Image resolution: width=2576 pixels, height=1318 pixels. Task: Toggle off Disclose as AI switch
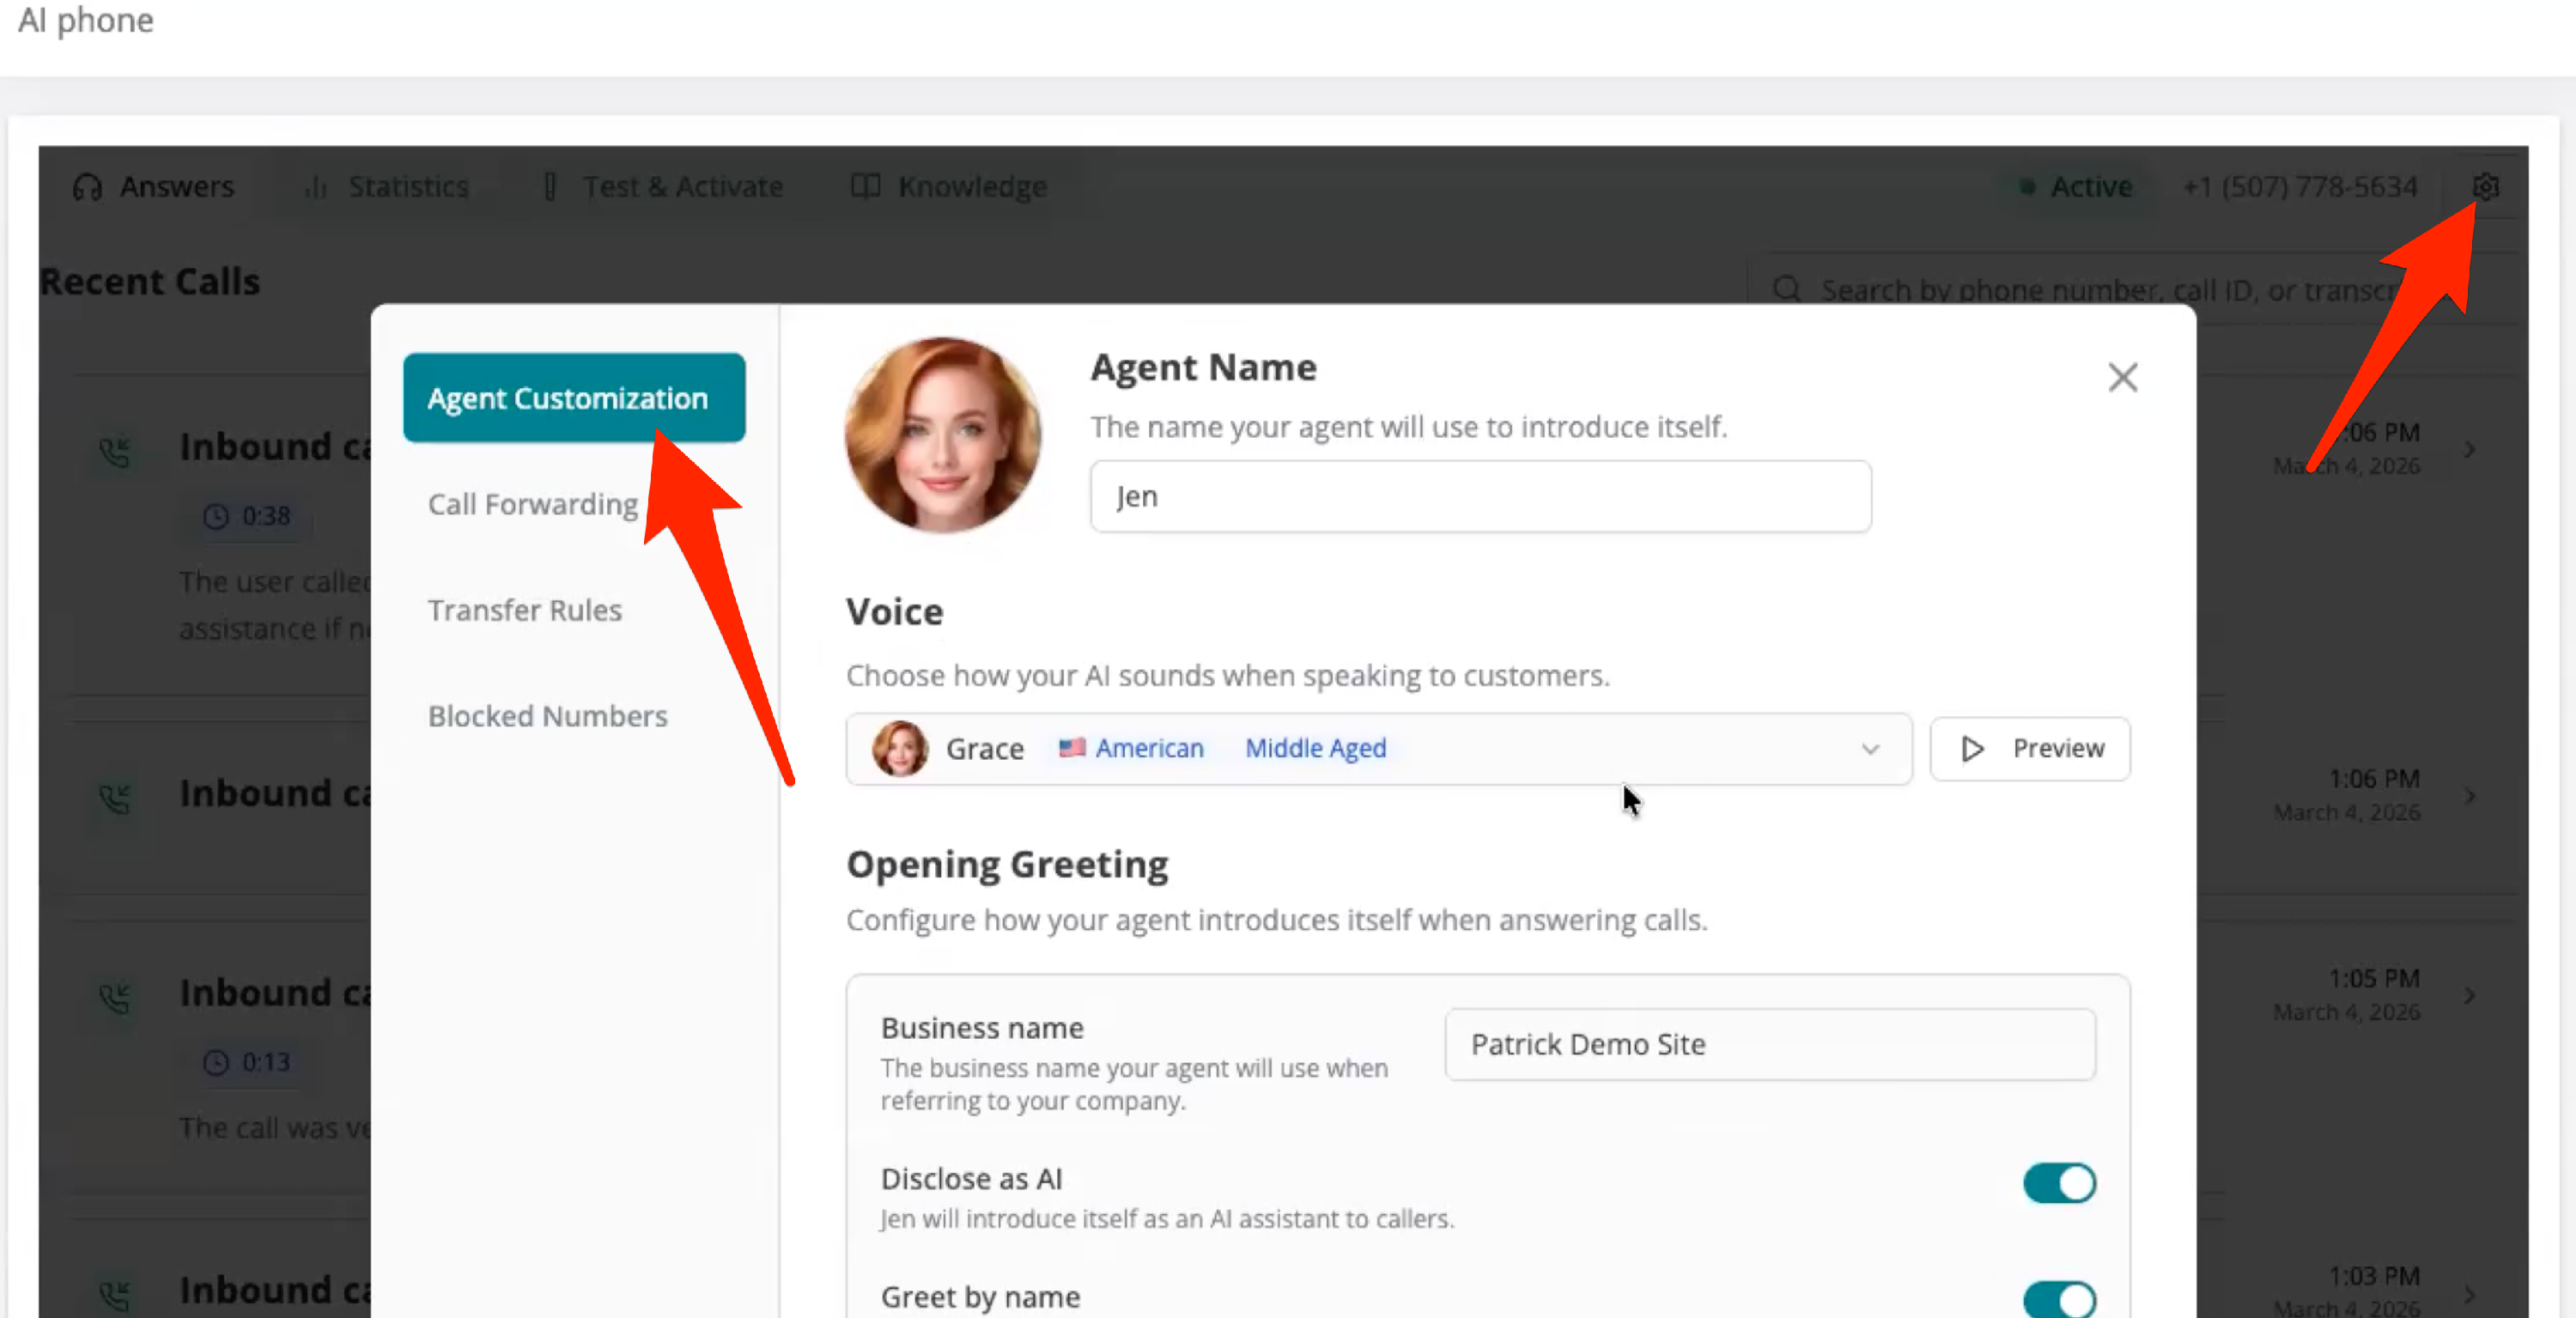coord(2059,1183)
